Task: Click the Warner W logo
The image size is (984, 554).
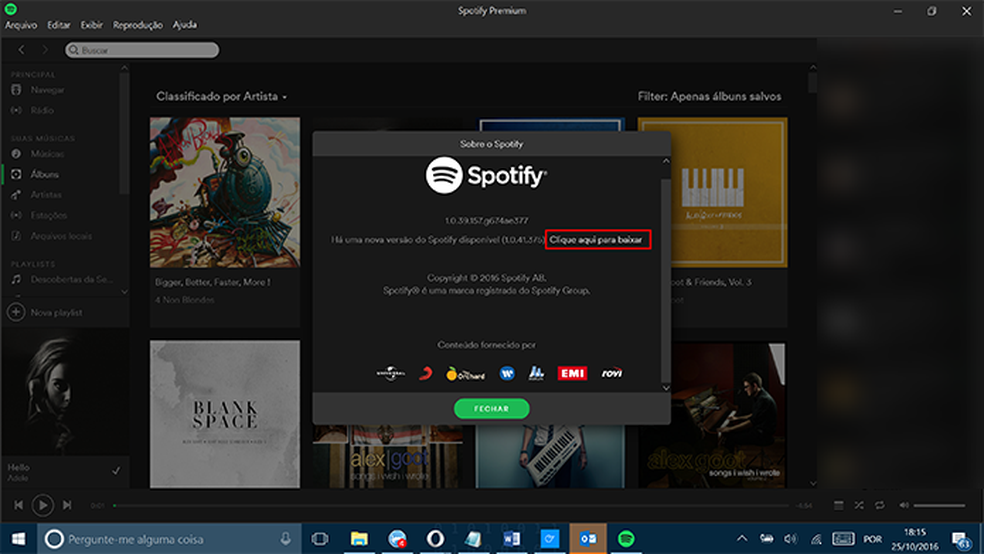Action: pos(507,373)
